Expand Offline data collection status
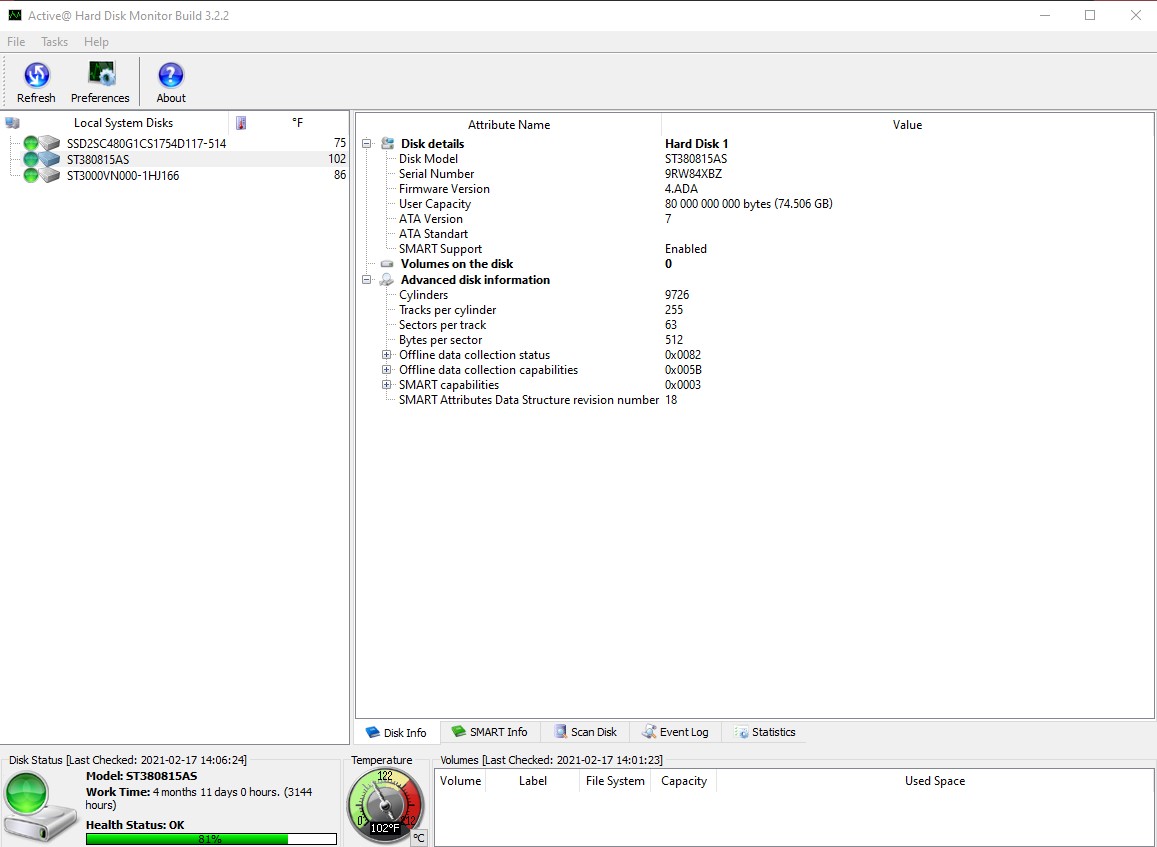Viewport: 1157px width, 847px height. 386,355
